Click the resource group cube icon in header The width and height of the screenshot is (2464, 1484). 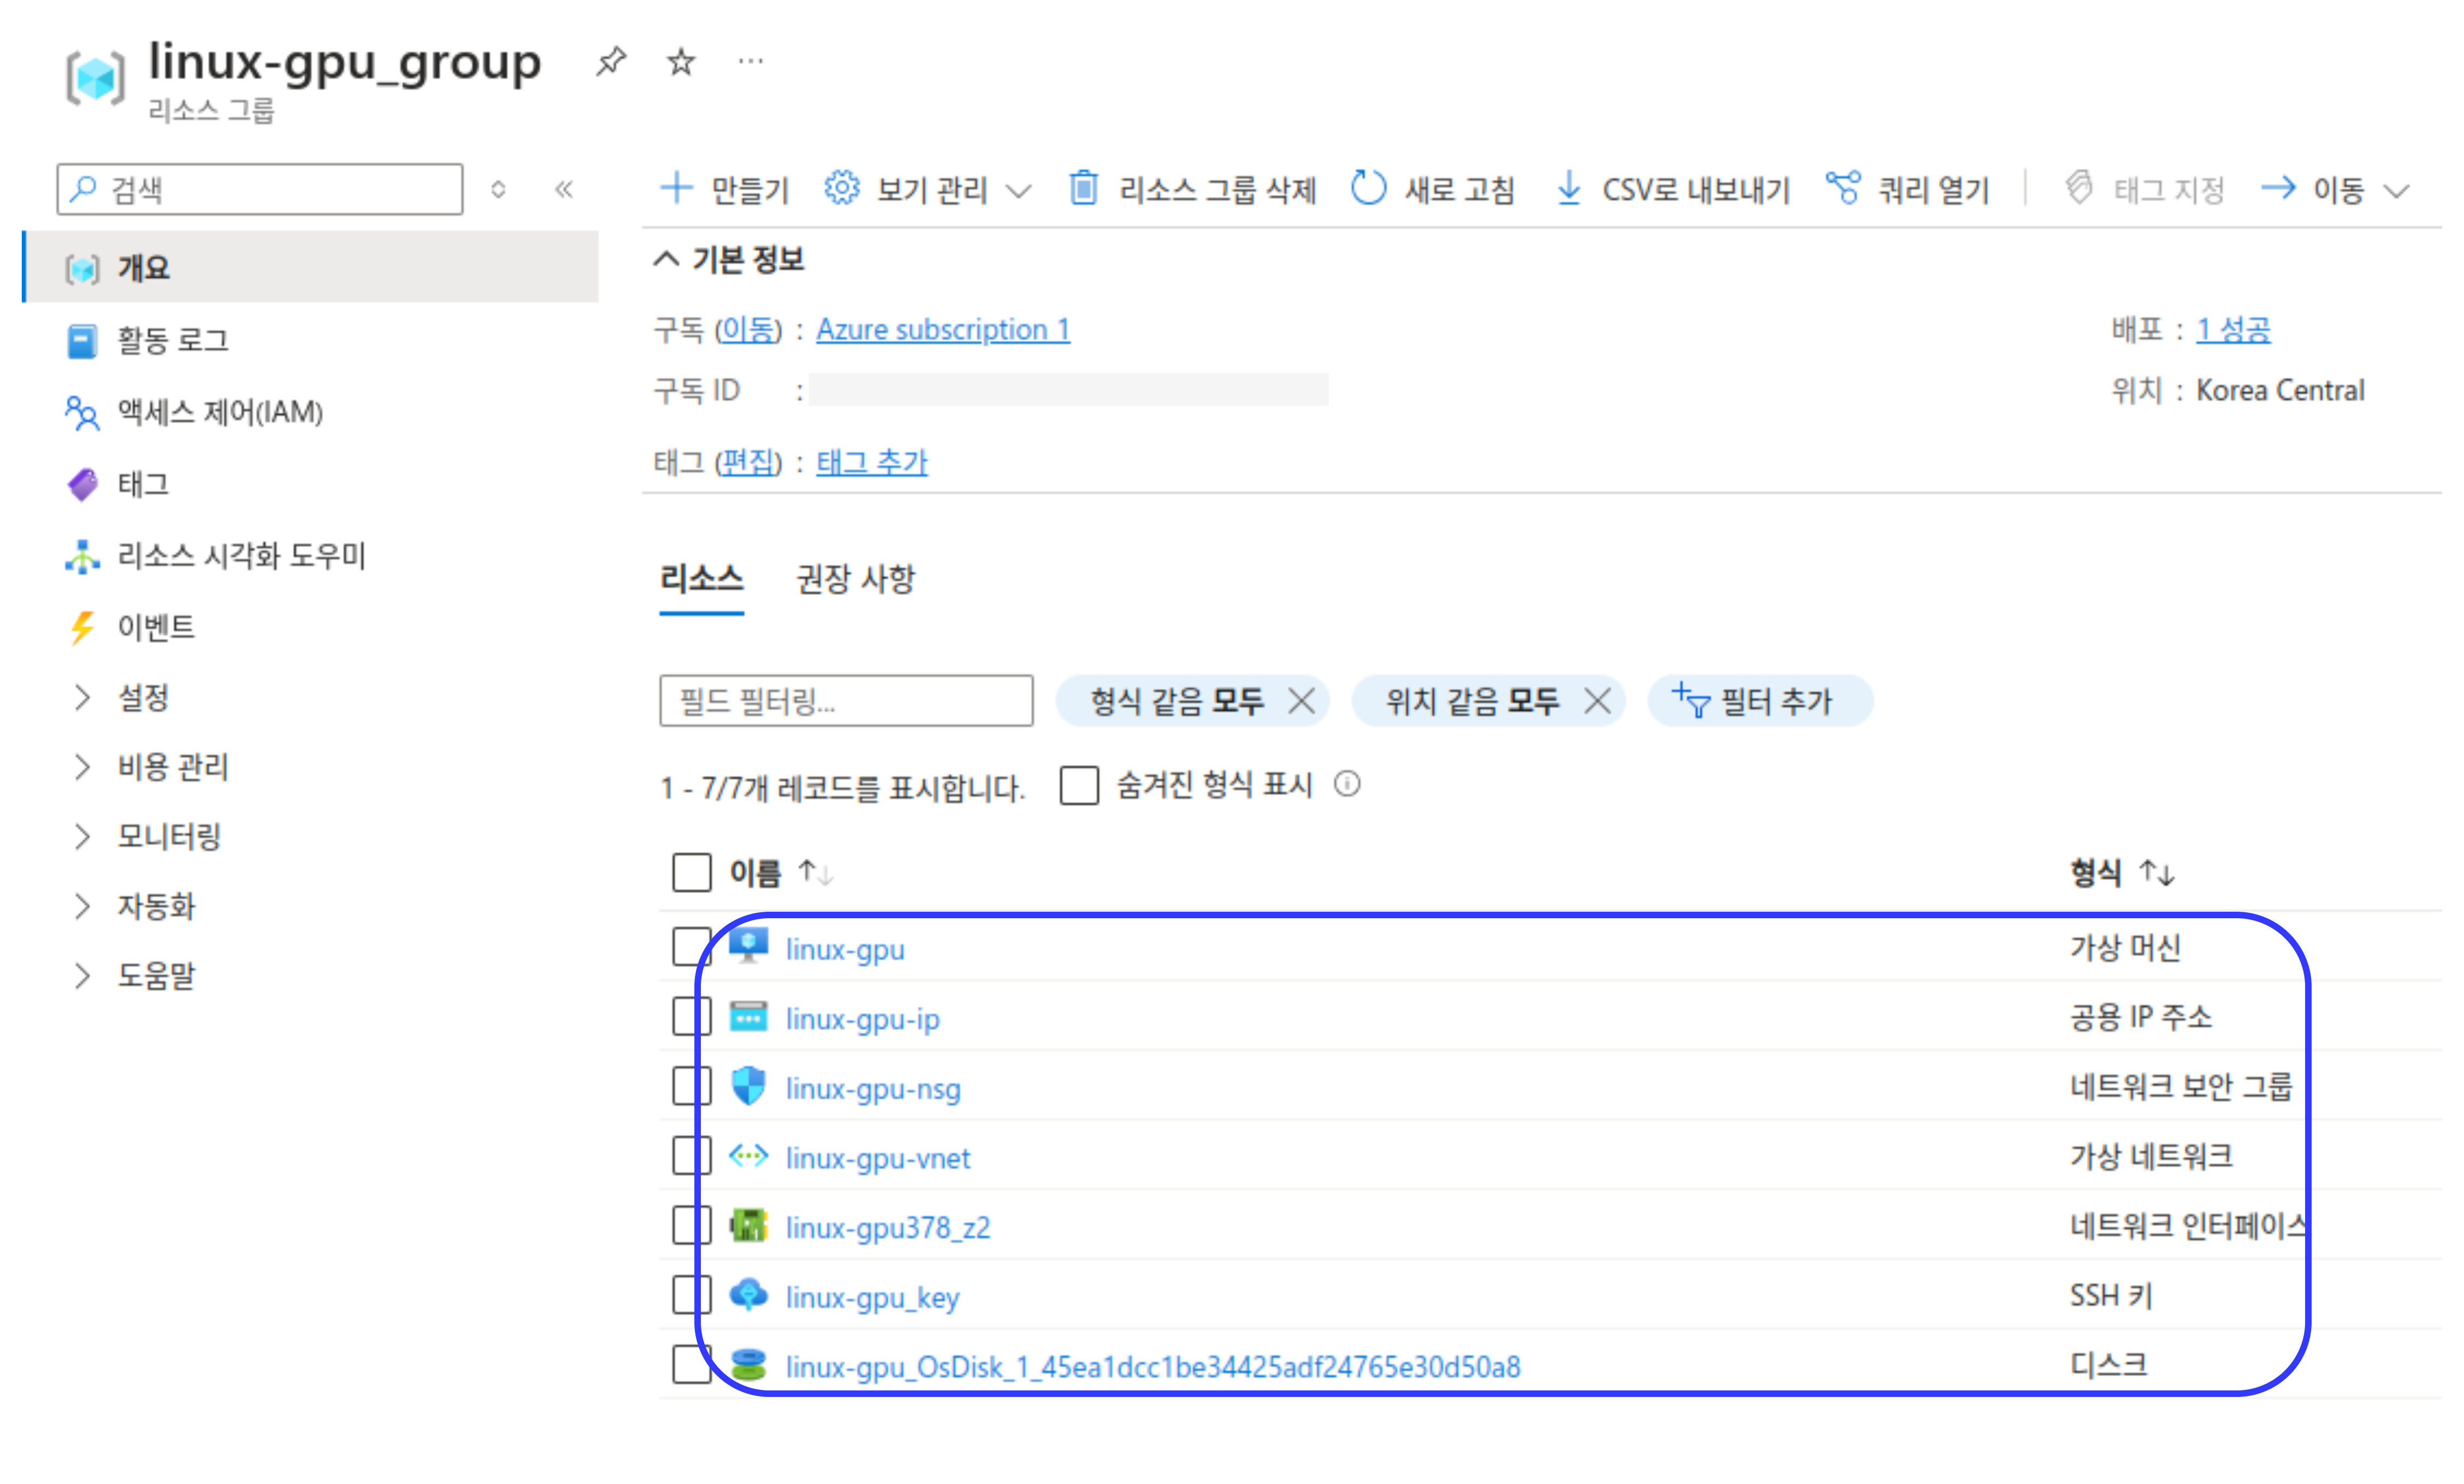coord(96,77)
